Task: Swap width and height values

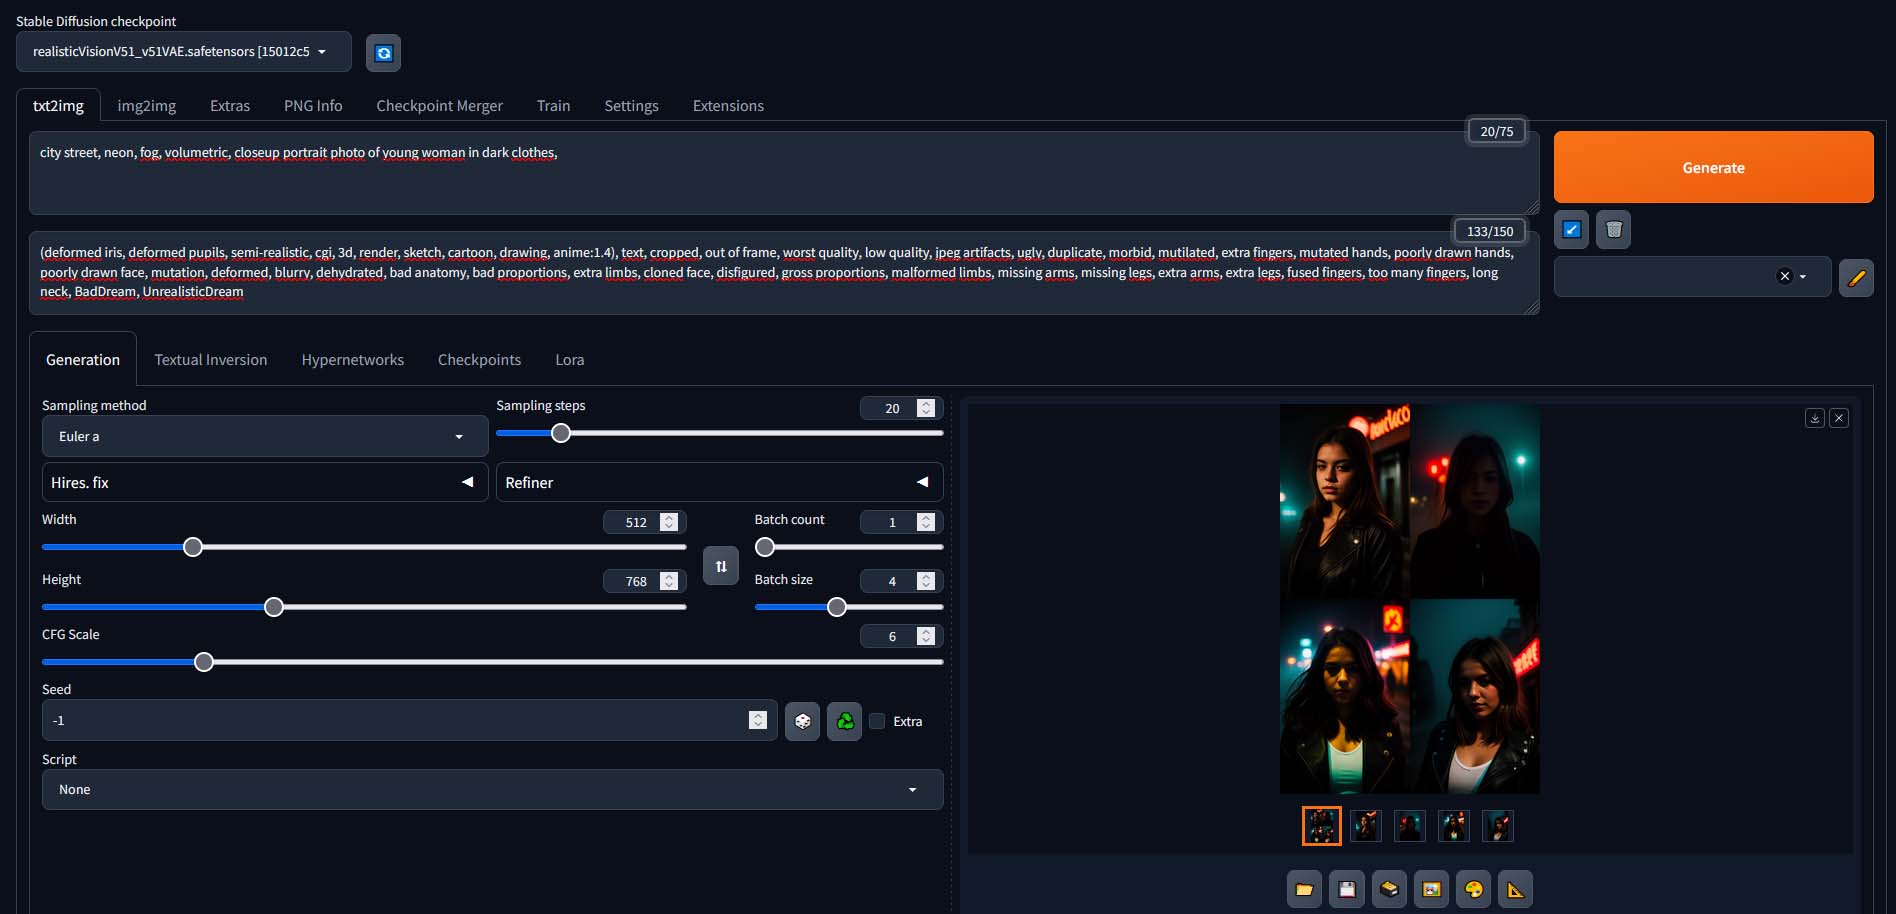Action: click(721, 566)
